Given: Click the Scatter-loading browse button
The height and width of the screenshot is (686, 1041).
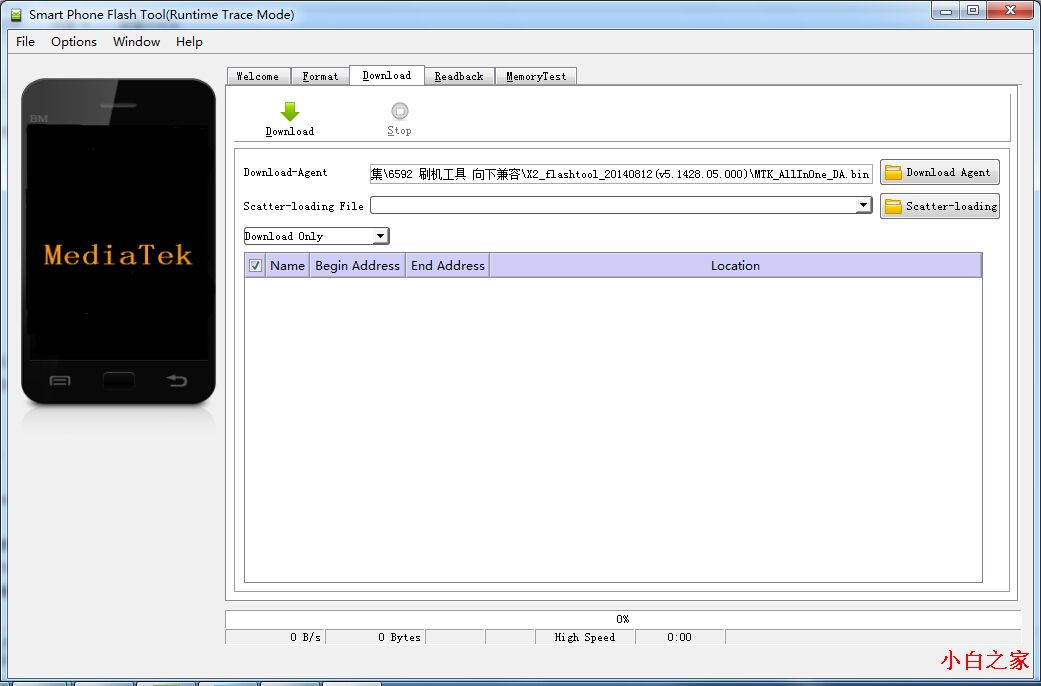Looking at the screenshot, I should click(939, 206).
